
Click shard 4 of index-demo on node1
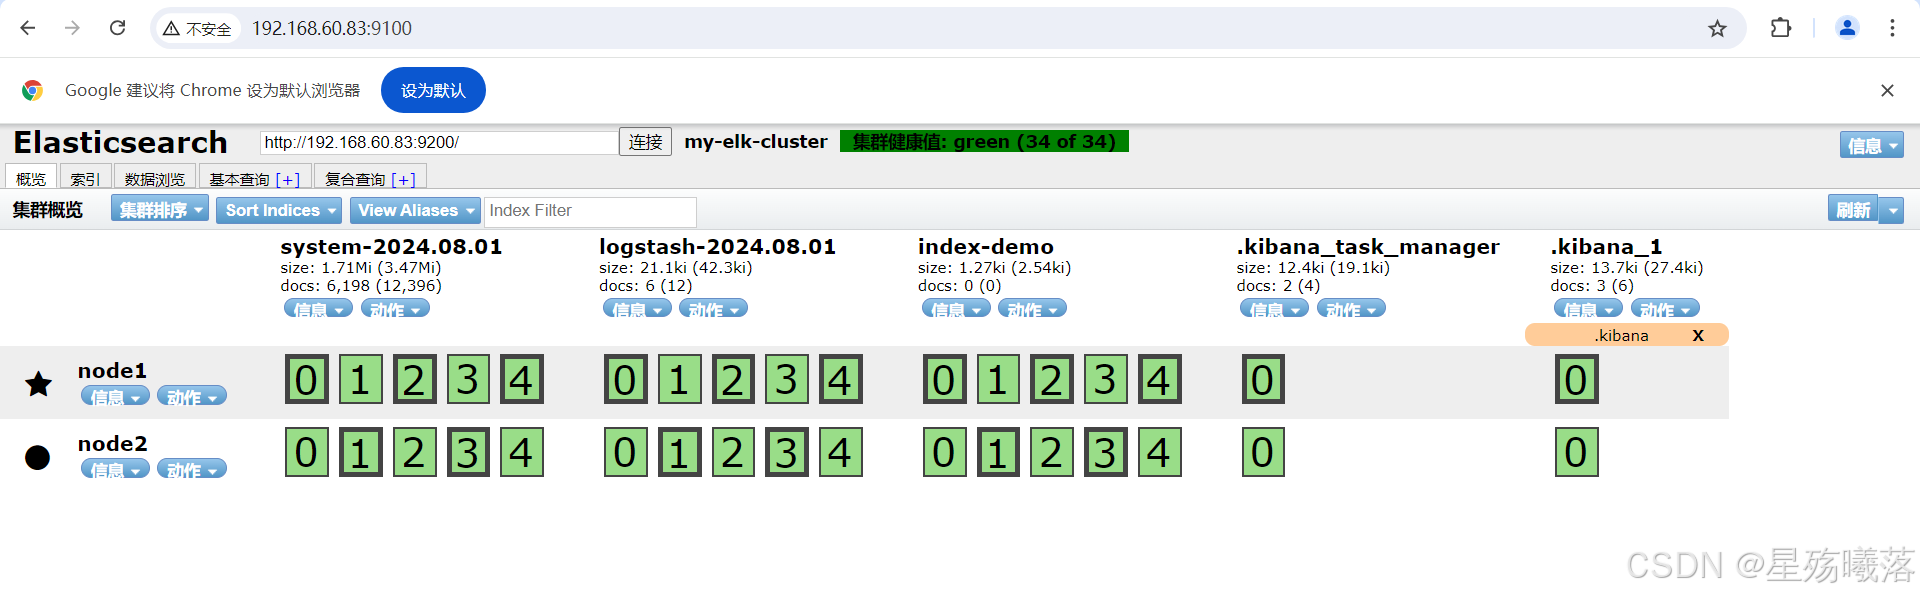[x=1159, y=379]
